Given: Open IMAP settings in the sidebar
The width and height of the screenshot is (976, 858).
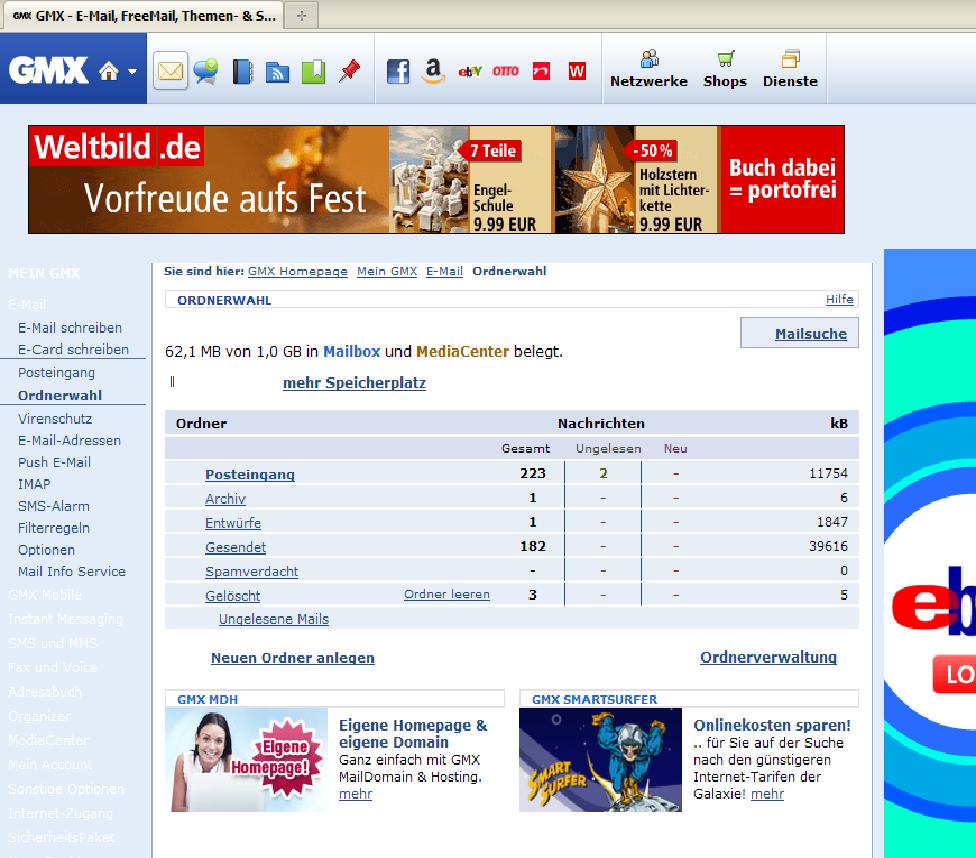Looking at the screenshot, I should pos(34,484).
